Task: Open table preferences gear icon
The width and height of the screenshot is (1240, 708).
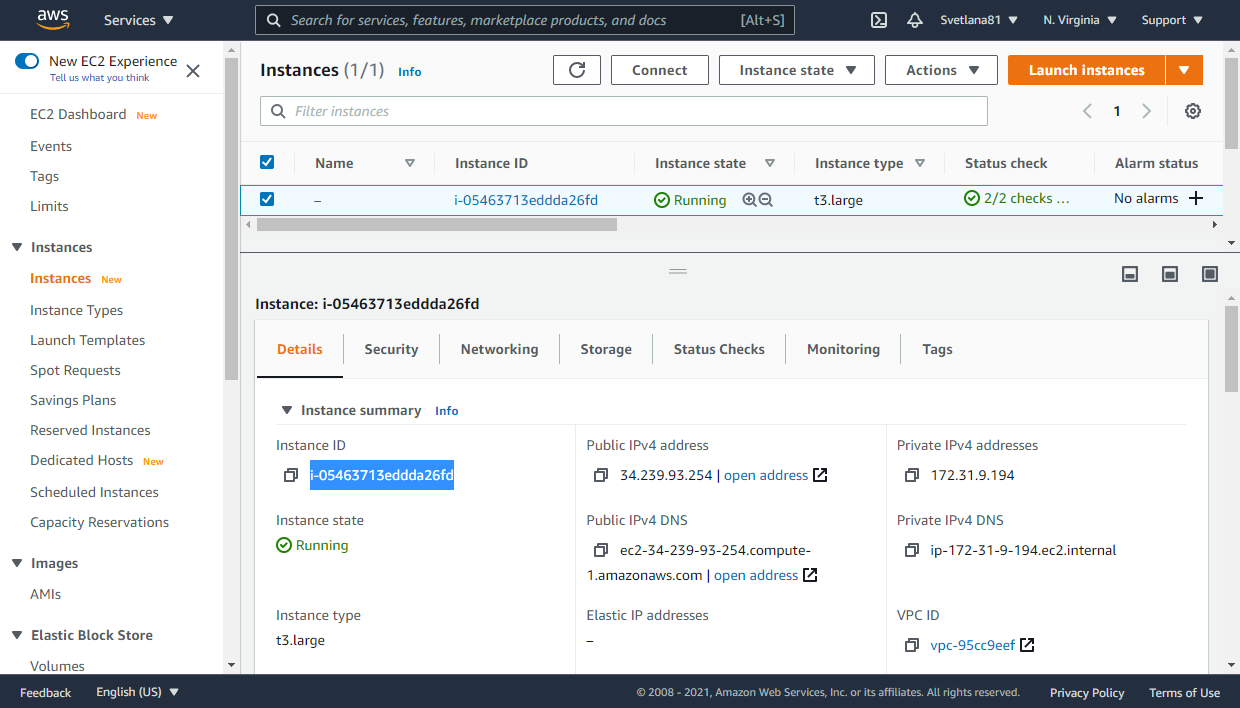Action: tap(1192, 111)
